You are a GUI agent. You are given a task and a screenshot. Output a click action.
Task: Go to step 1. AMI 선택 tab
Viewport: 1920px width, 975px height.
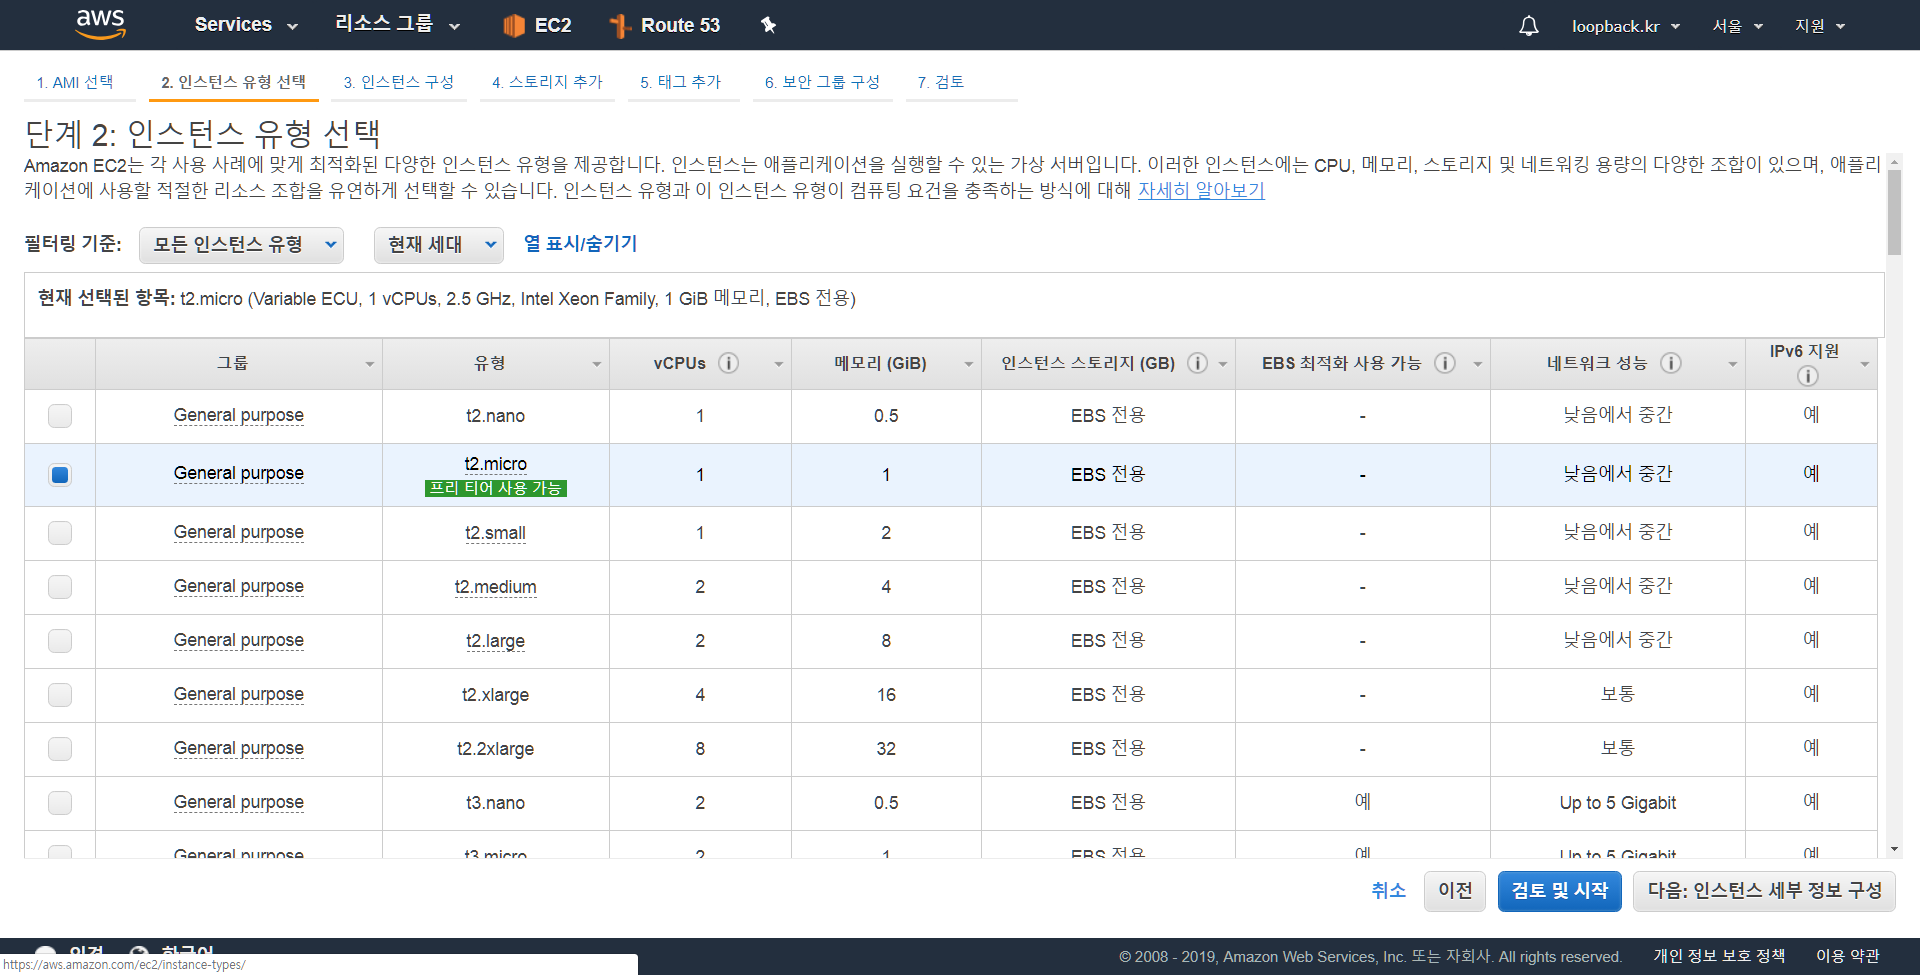[75, 82]
